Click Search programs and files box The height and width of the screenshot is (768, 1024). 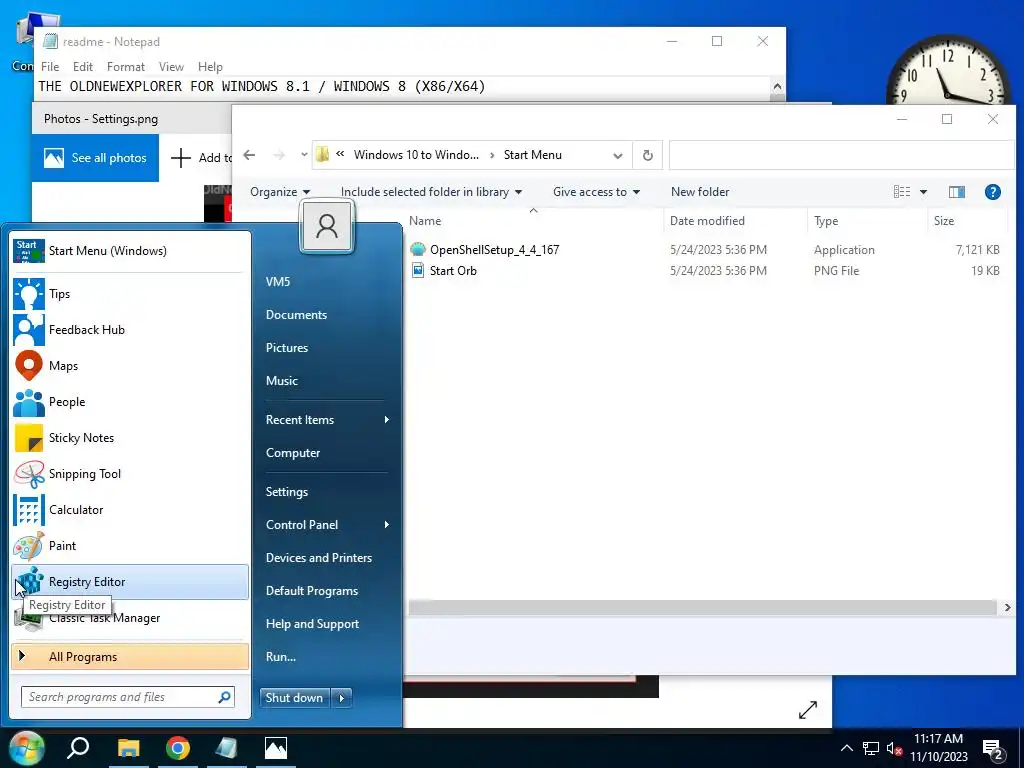click(x=127, y=697)
